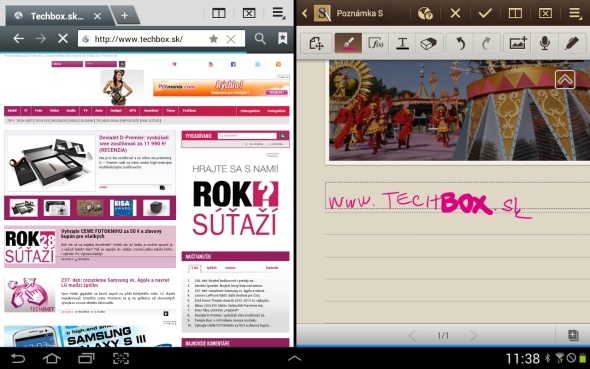Stop loading the page
590x369 pixels.
click(63, 38)
